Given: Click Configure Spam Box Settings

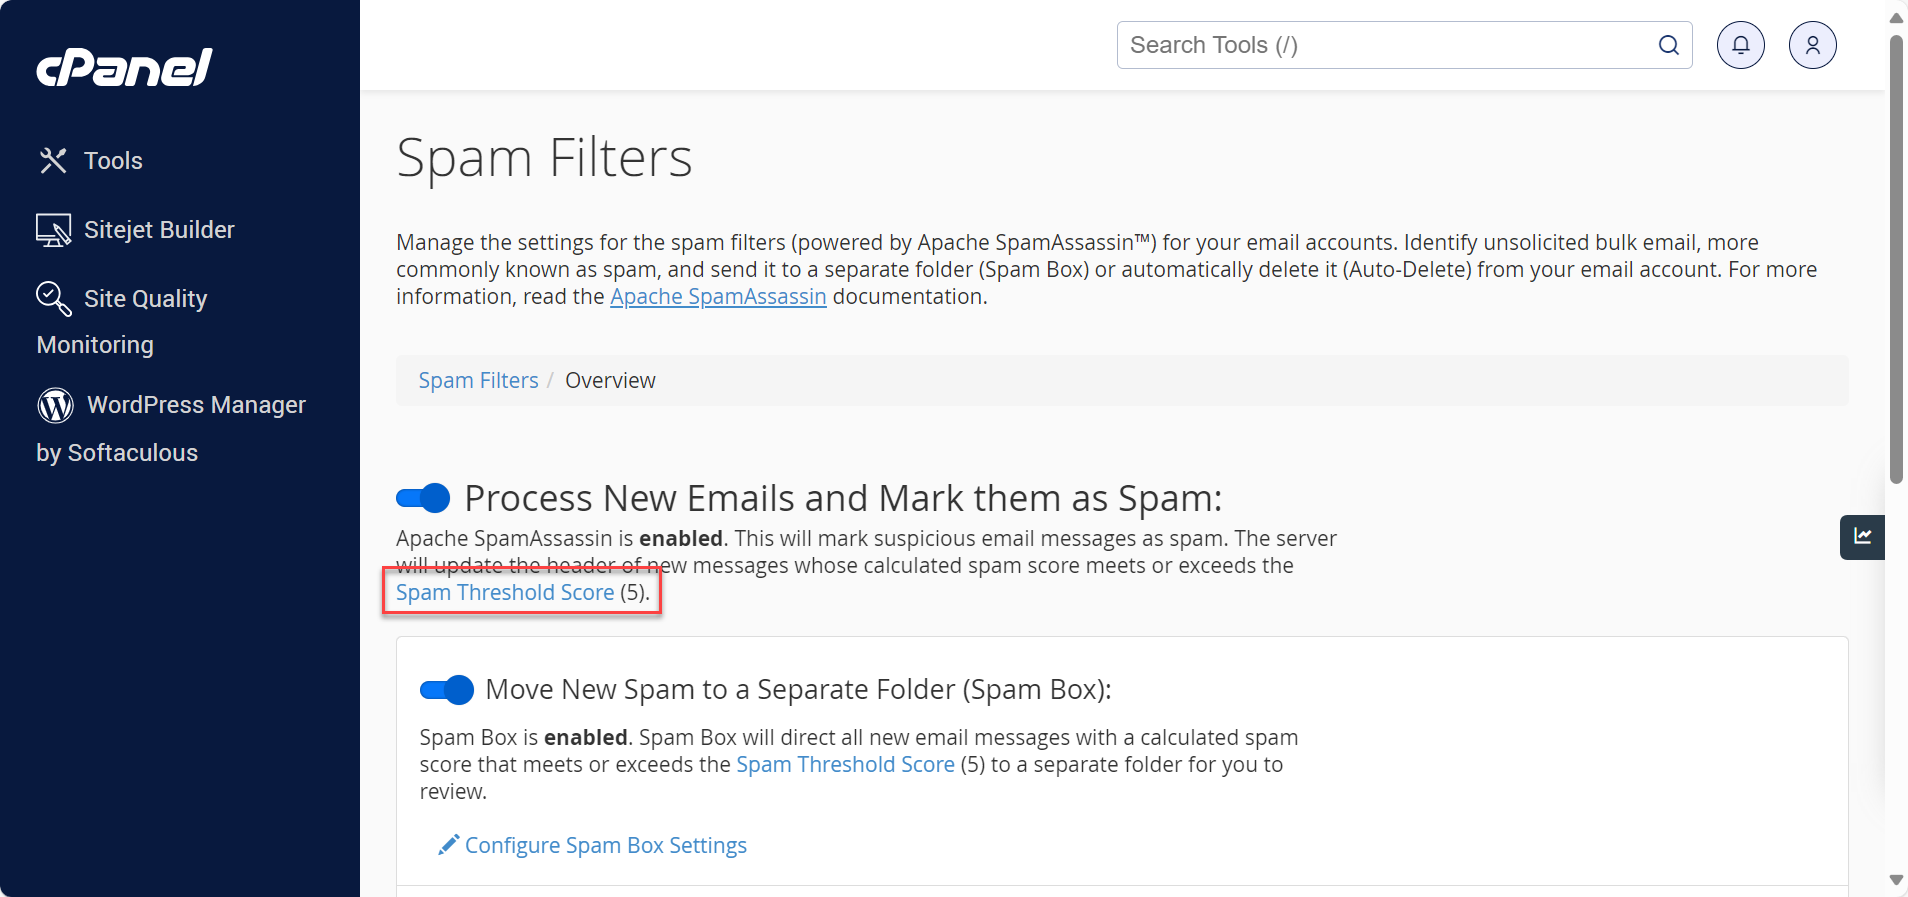Looking at the screenshot, I should [x=605, y=845].
